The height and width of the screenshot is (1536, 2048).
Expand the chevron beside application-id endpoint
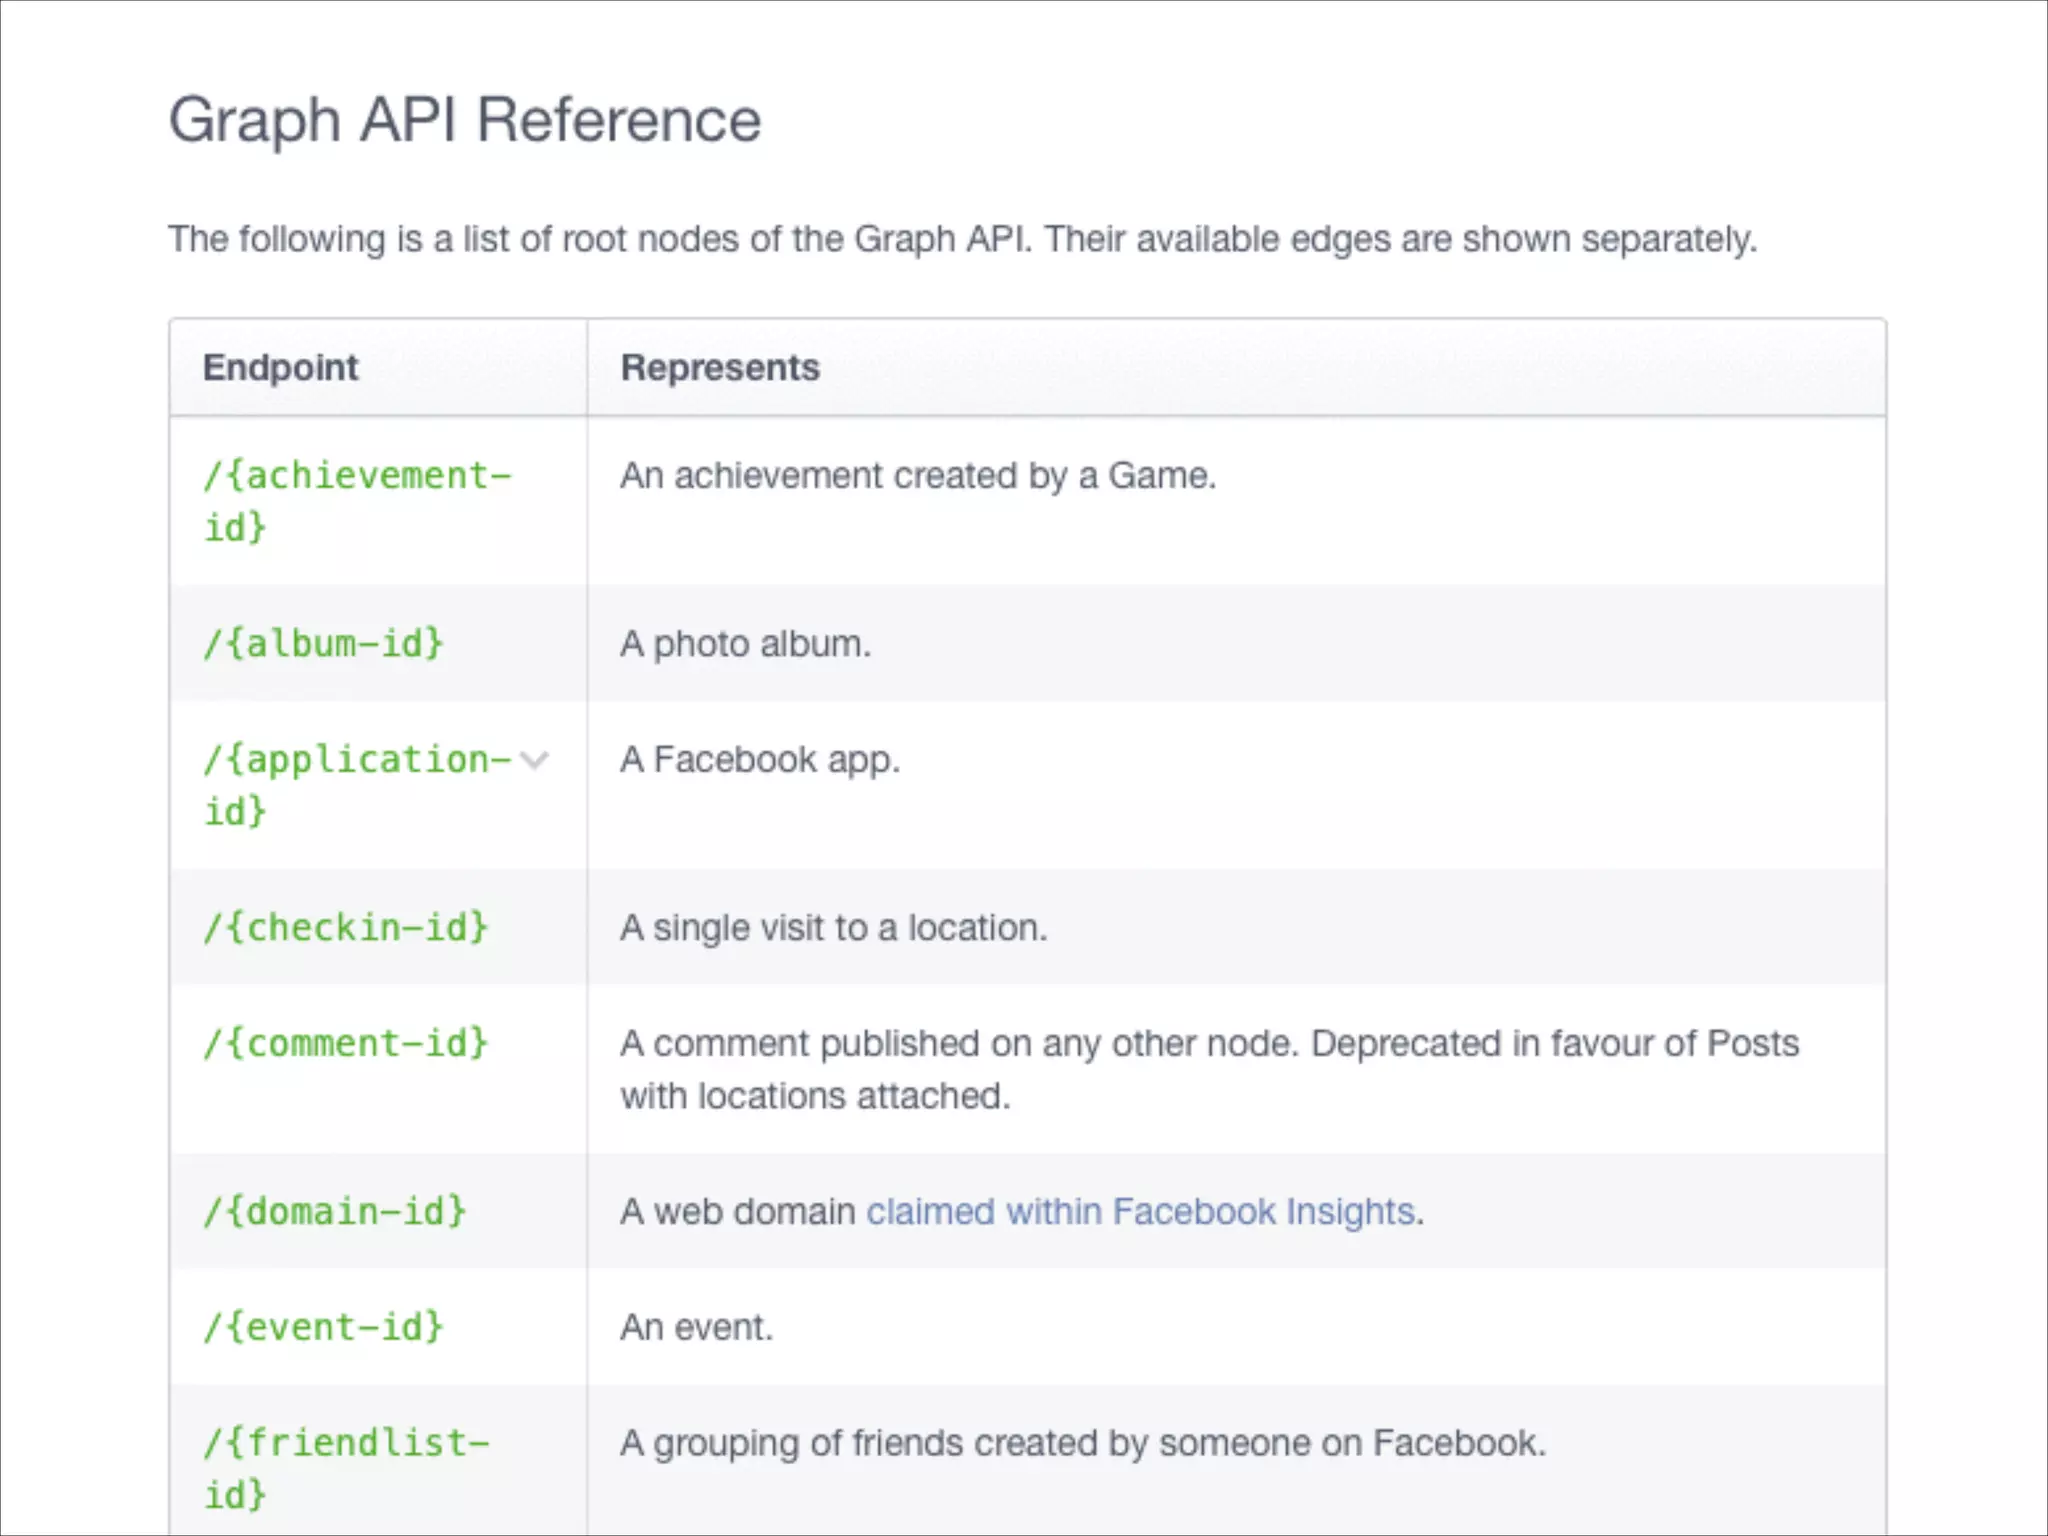pyautogui.click(x=535, y=760)
